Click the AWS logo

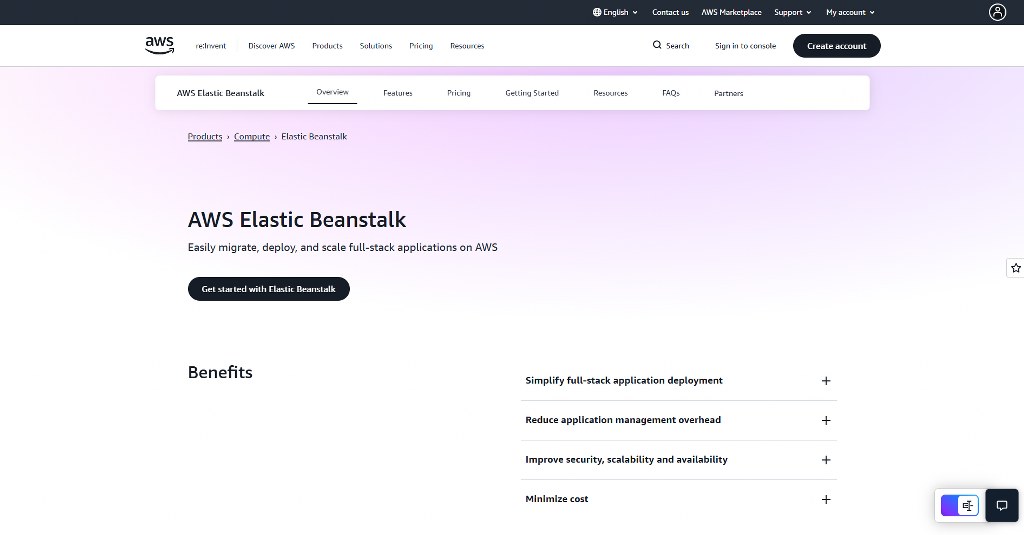(x=159, y=45)
